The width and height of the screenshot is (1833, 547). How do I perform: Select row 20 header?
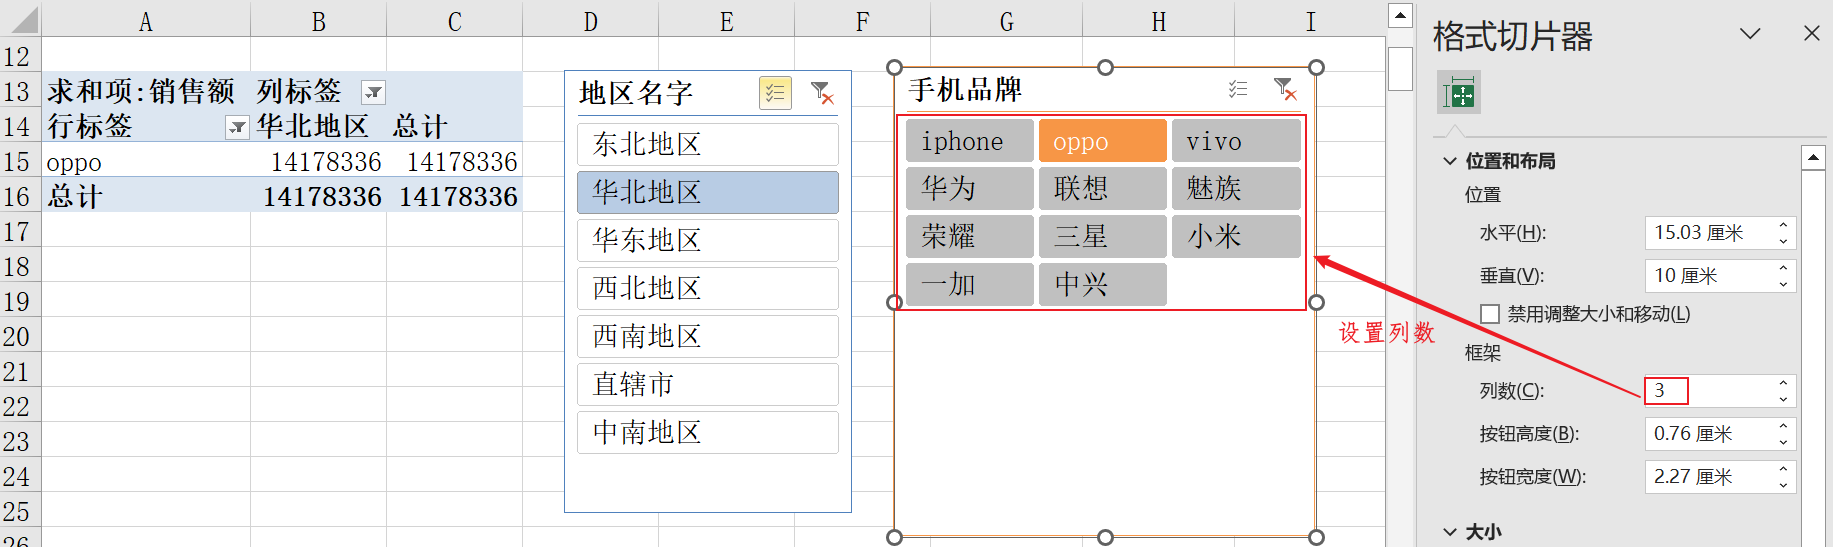click(20, 337)
